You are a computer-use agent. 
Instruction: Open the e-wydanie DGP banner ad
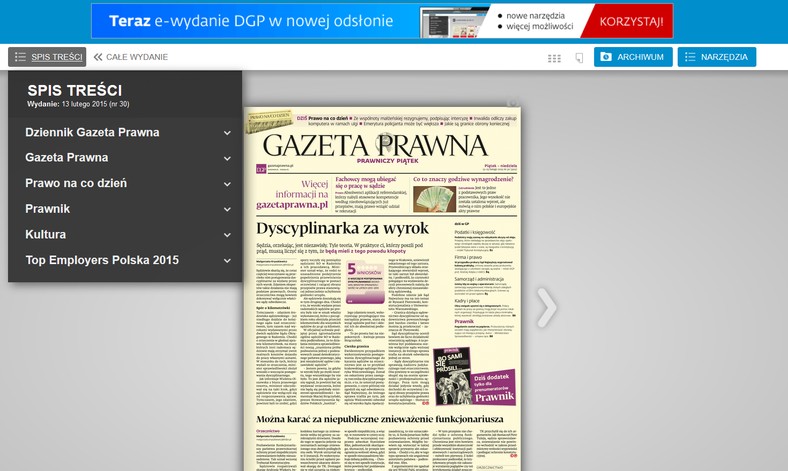(x=382, y=21)
